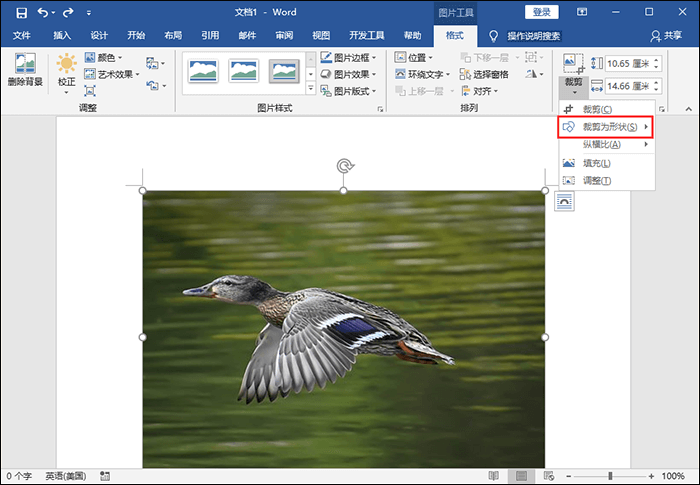Click the rotation handle above the picture

click(x=344, y=166)
